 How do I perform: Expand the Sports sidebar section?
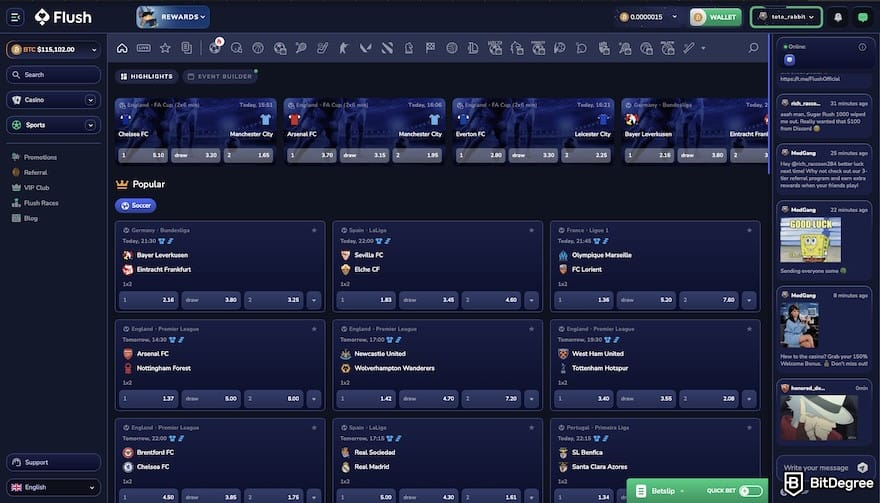click(90, 125)
